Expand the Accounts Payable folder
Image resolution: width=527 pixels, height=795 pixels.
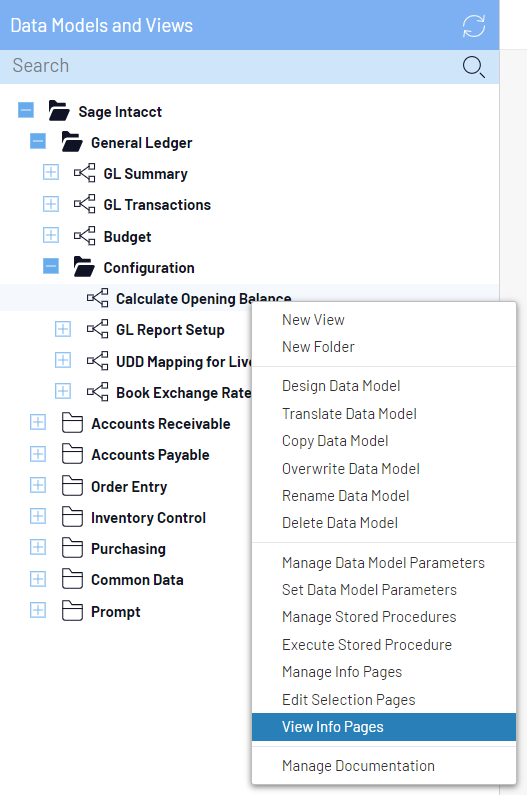38,454
